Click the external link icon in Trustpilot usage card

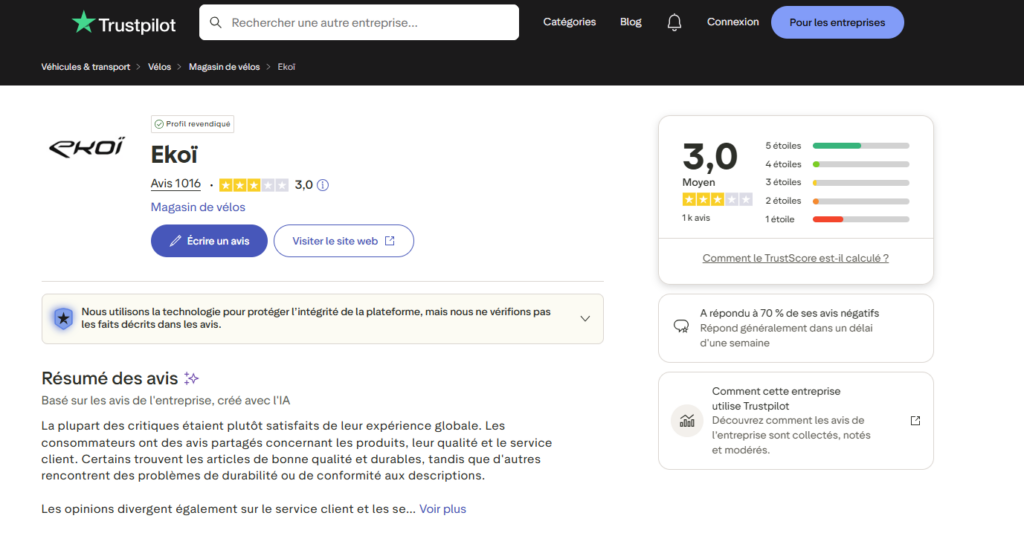(915, 421)
